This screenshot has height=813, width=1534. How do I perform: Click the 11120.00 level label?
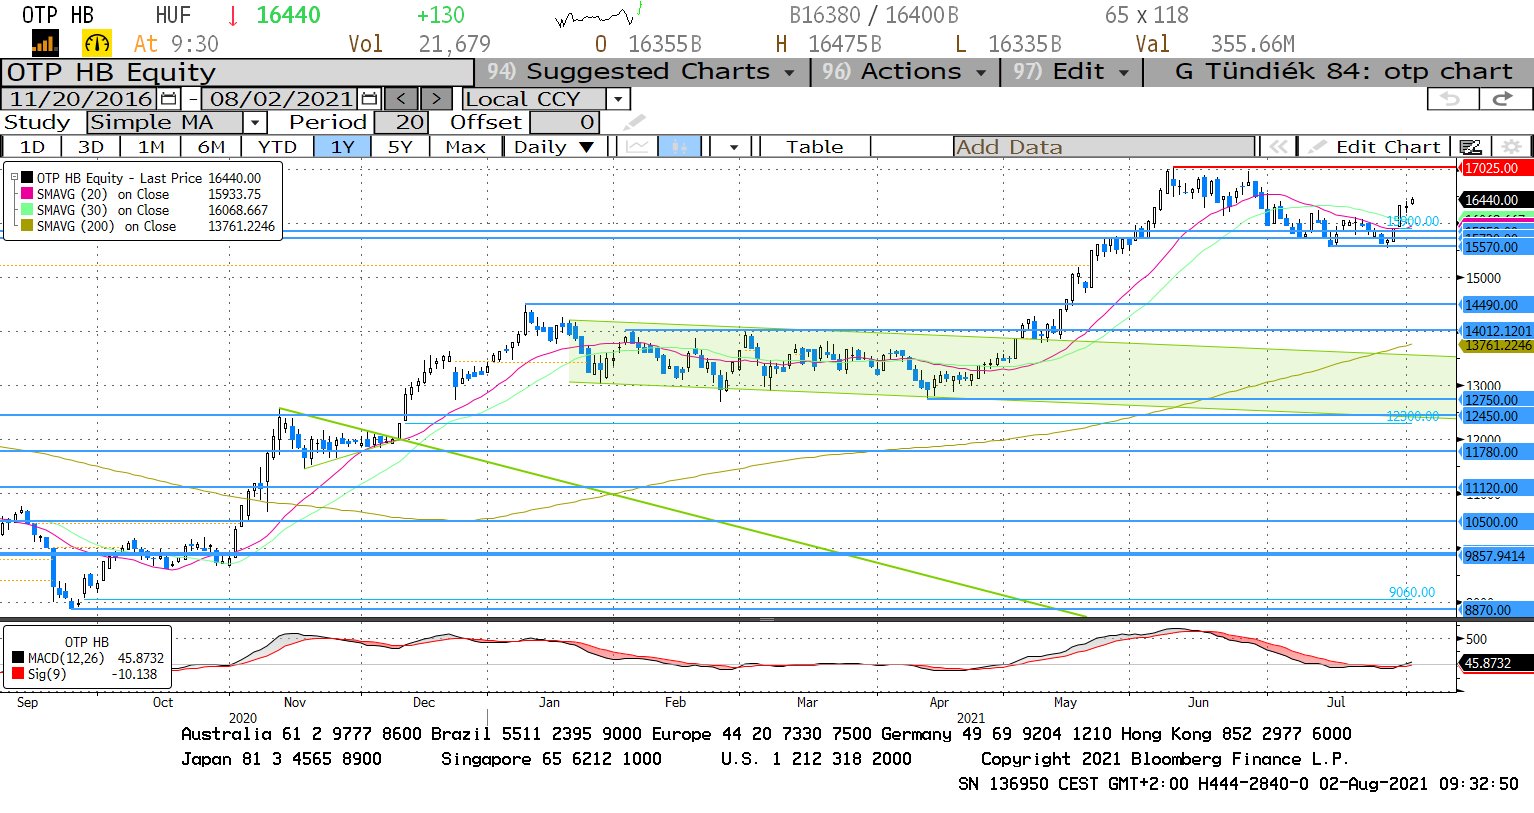(1495, 488)
